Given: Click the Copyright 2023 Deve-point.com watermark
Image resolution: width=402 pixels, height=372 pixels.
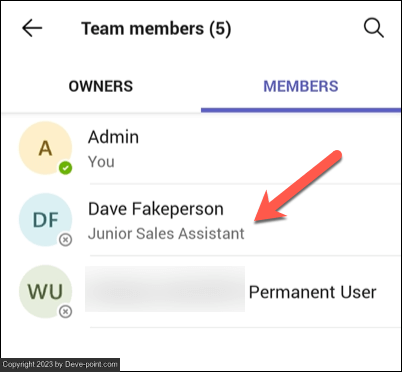Looking at the screenshot, I should click(60, 364).
